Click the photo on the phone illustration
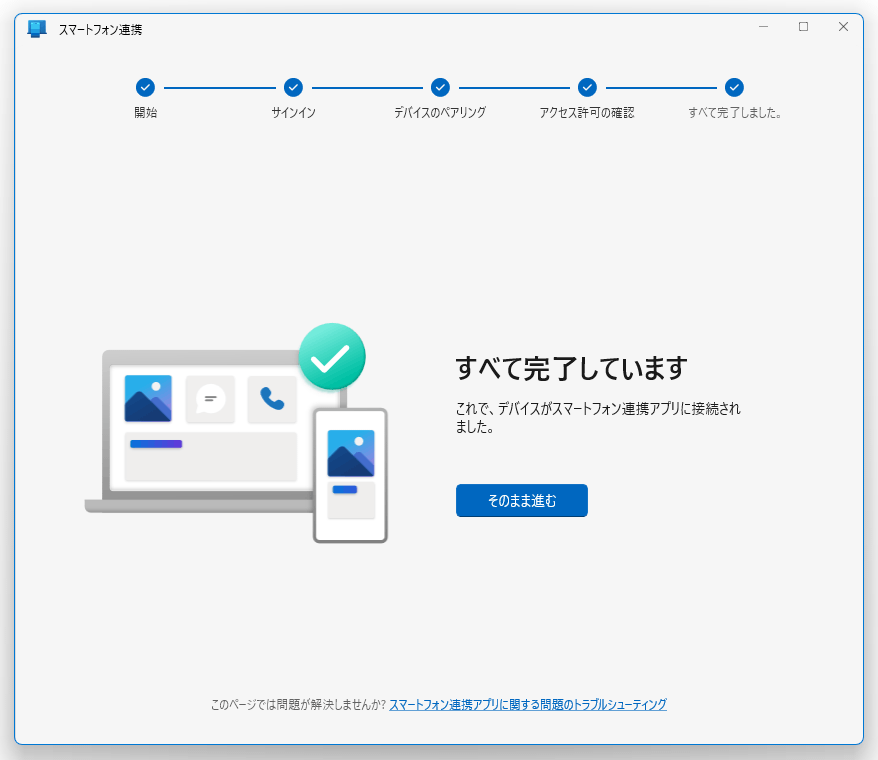This screenshot has width=878, height=760. click(351, 453)
